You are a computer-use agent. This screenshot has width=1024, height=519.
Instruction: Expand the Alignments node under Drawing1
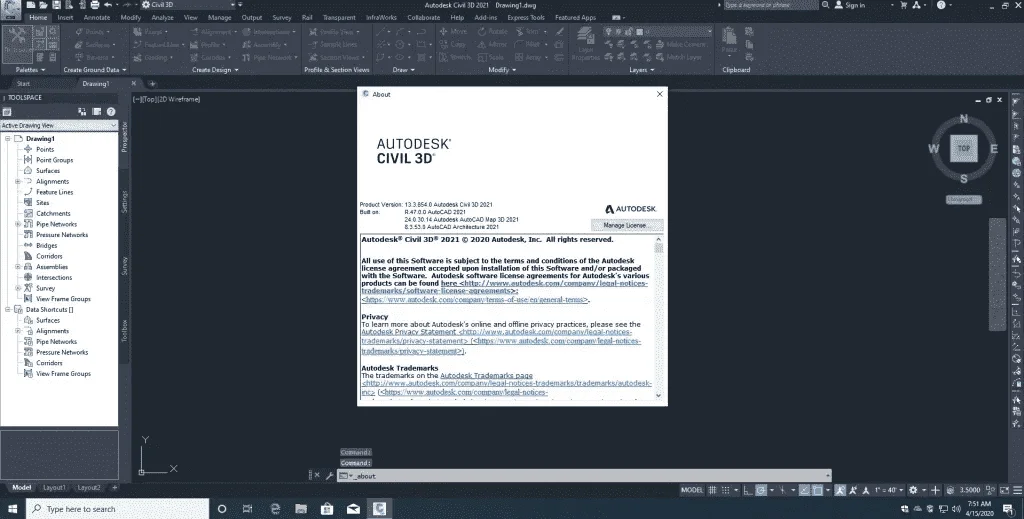[18, 181]
